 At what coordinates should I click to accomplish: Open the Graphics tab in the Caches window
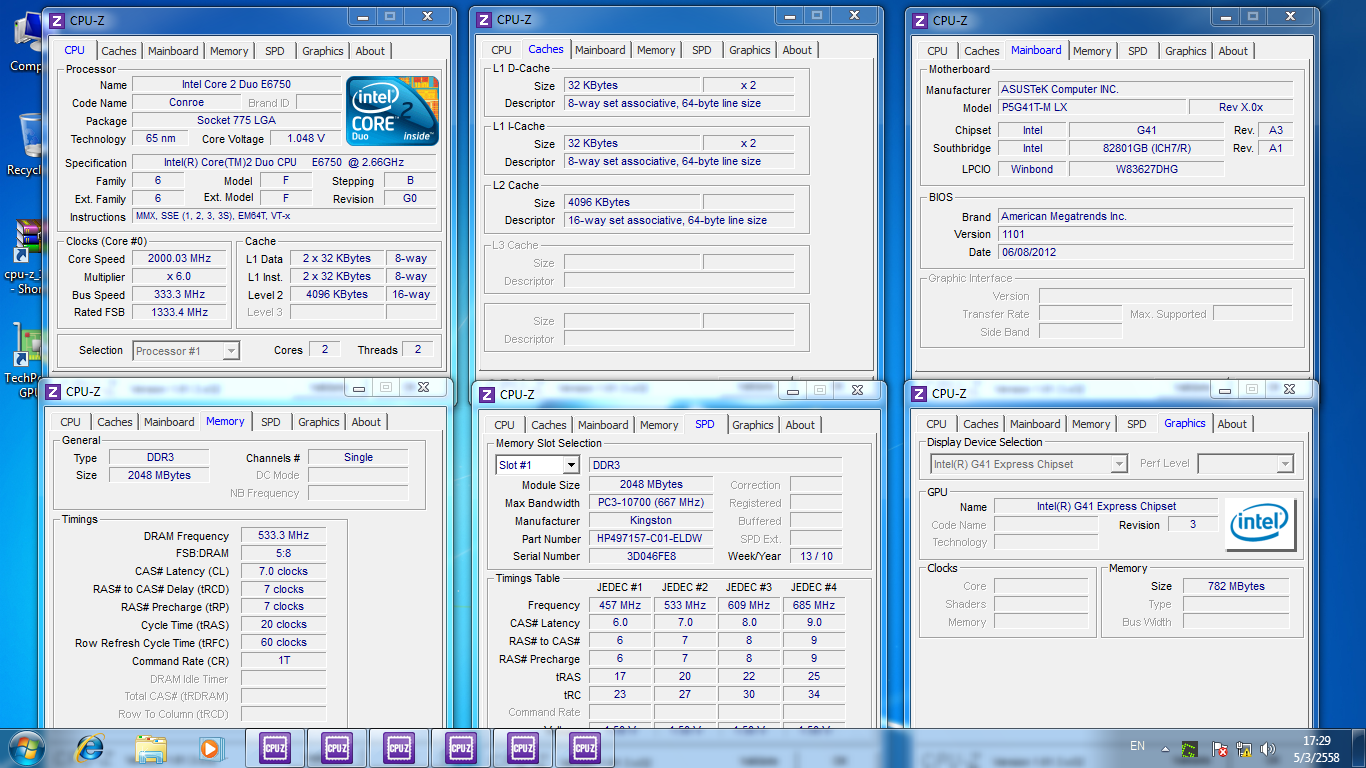pyautogui.click(x=750, y=50)
